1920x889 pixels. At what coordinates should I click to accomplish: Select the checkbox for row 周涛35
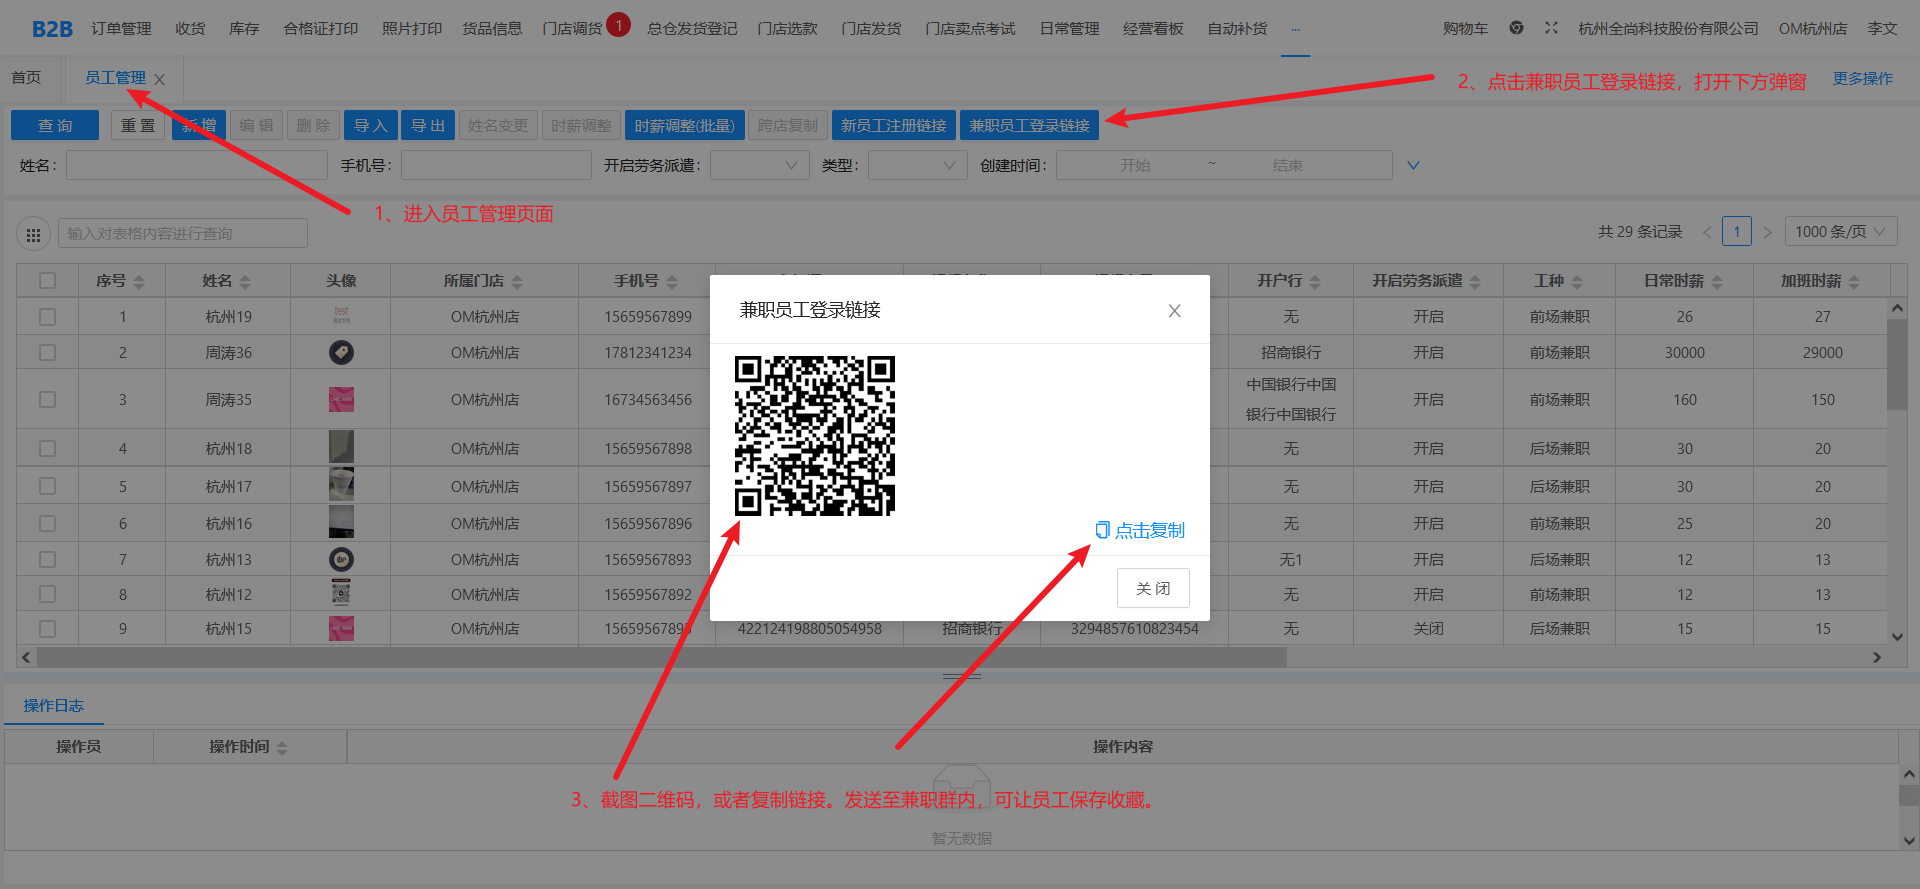click(x=47, y=399)
